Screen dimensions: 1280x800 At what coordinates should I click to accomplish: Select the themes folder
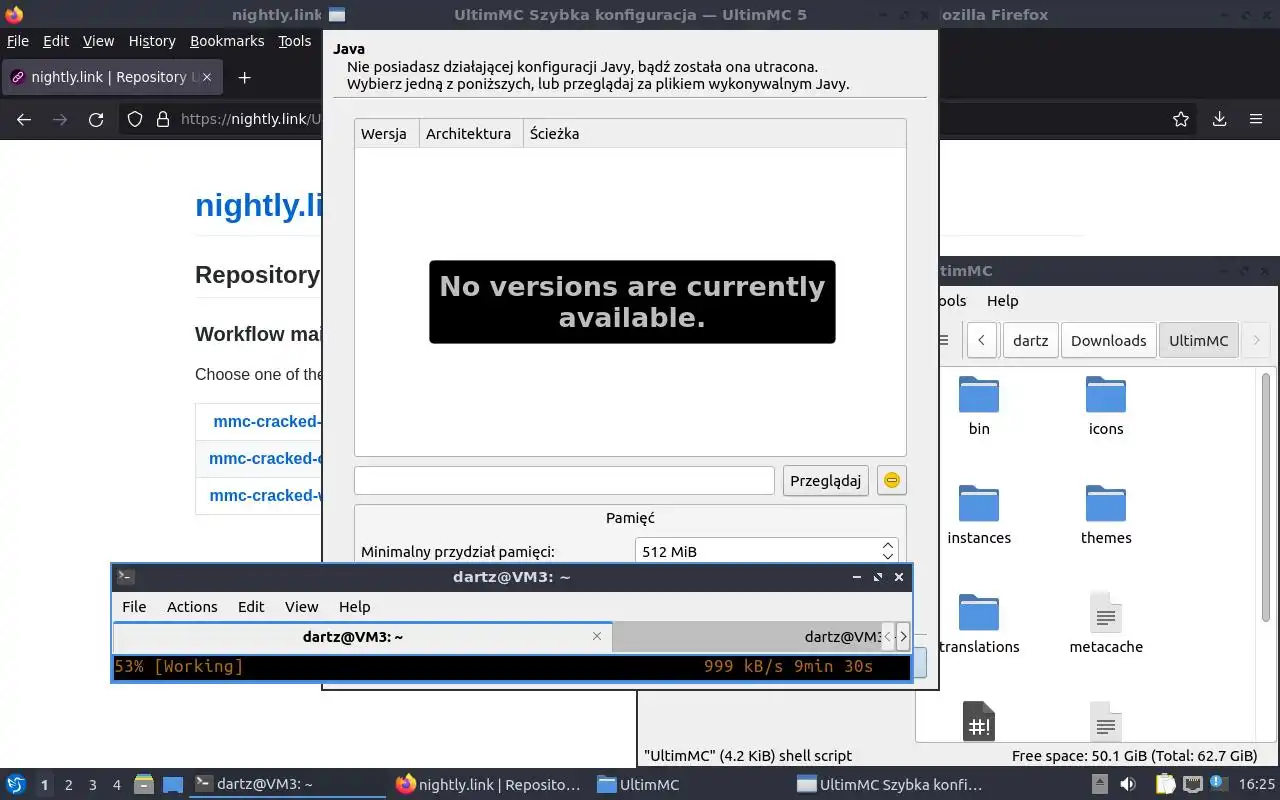[1106, 515]
